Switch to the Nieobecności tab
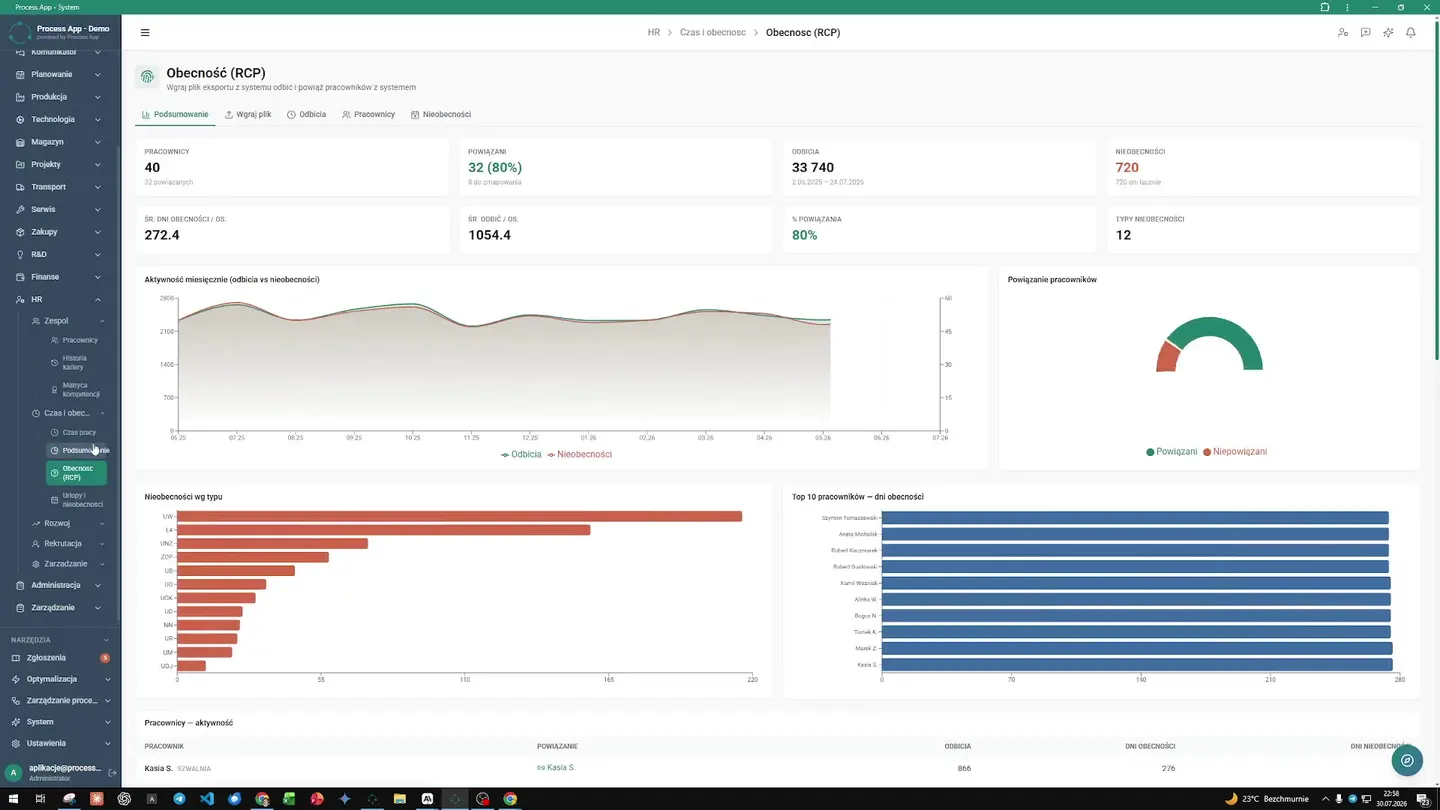 (x=440, y=115)
